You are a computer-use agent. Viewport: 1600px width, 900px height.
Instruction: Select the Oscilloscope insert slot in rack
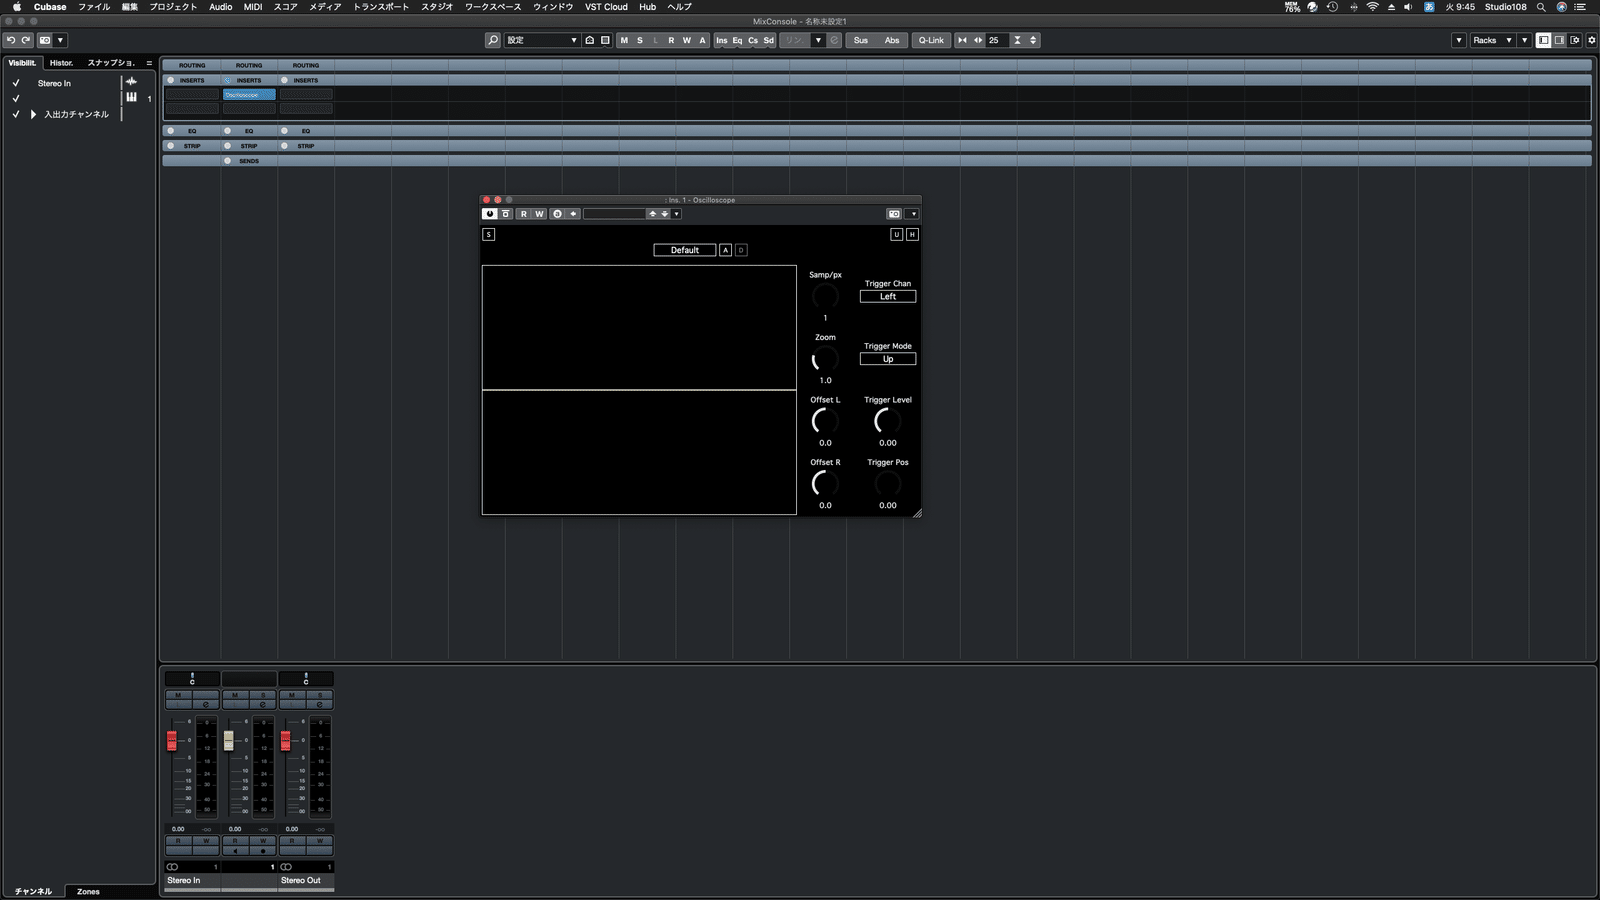[x=249, y=95]
